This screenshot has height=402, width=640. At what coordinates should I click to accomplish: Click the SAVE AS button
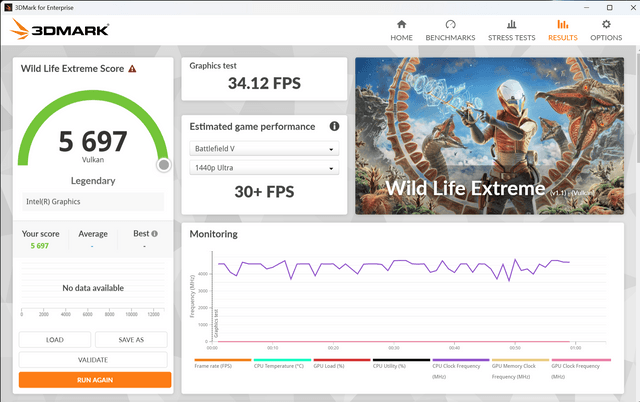(131, 340)
